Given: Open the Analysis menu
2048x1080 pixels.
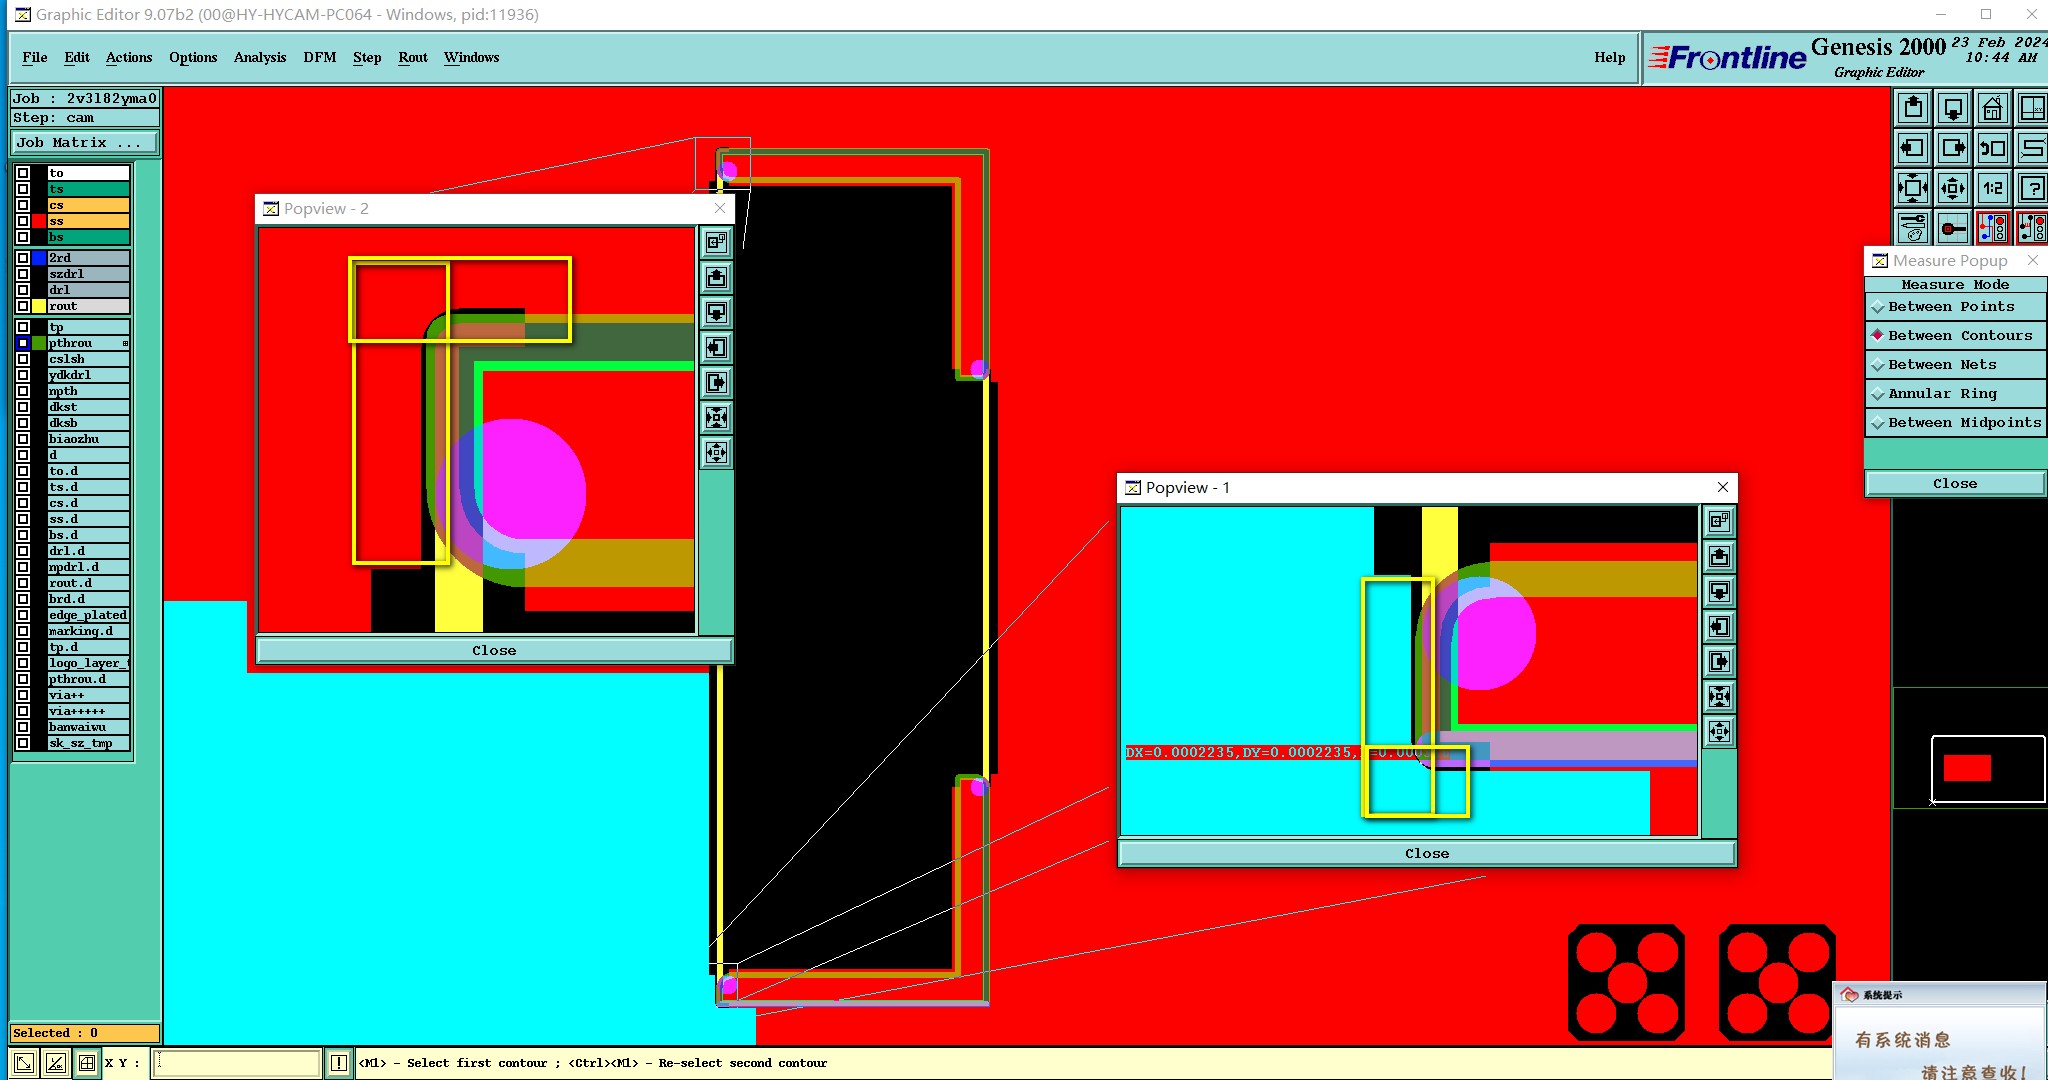Looking at the screenshot, I should [x=259, y=57].
